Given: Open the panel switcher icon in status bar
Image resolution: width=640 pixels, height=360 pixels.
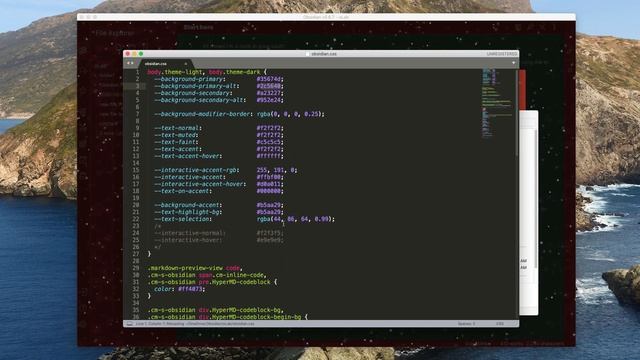Looking at the screenshot, I should (x=129, y=324).
